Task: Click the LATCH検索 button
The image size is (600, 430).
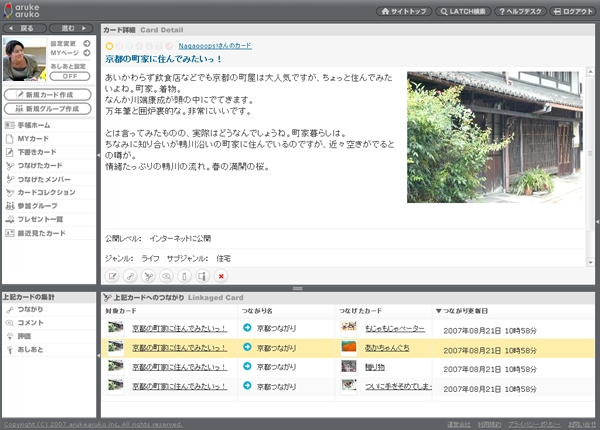Action: tap(463, 11)
